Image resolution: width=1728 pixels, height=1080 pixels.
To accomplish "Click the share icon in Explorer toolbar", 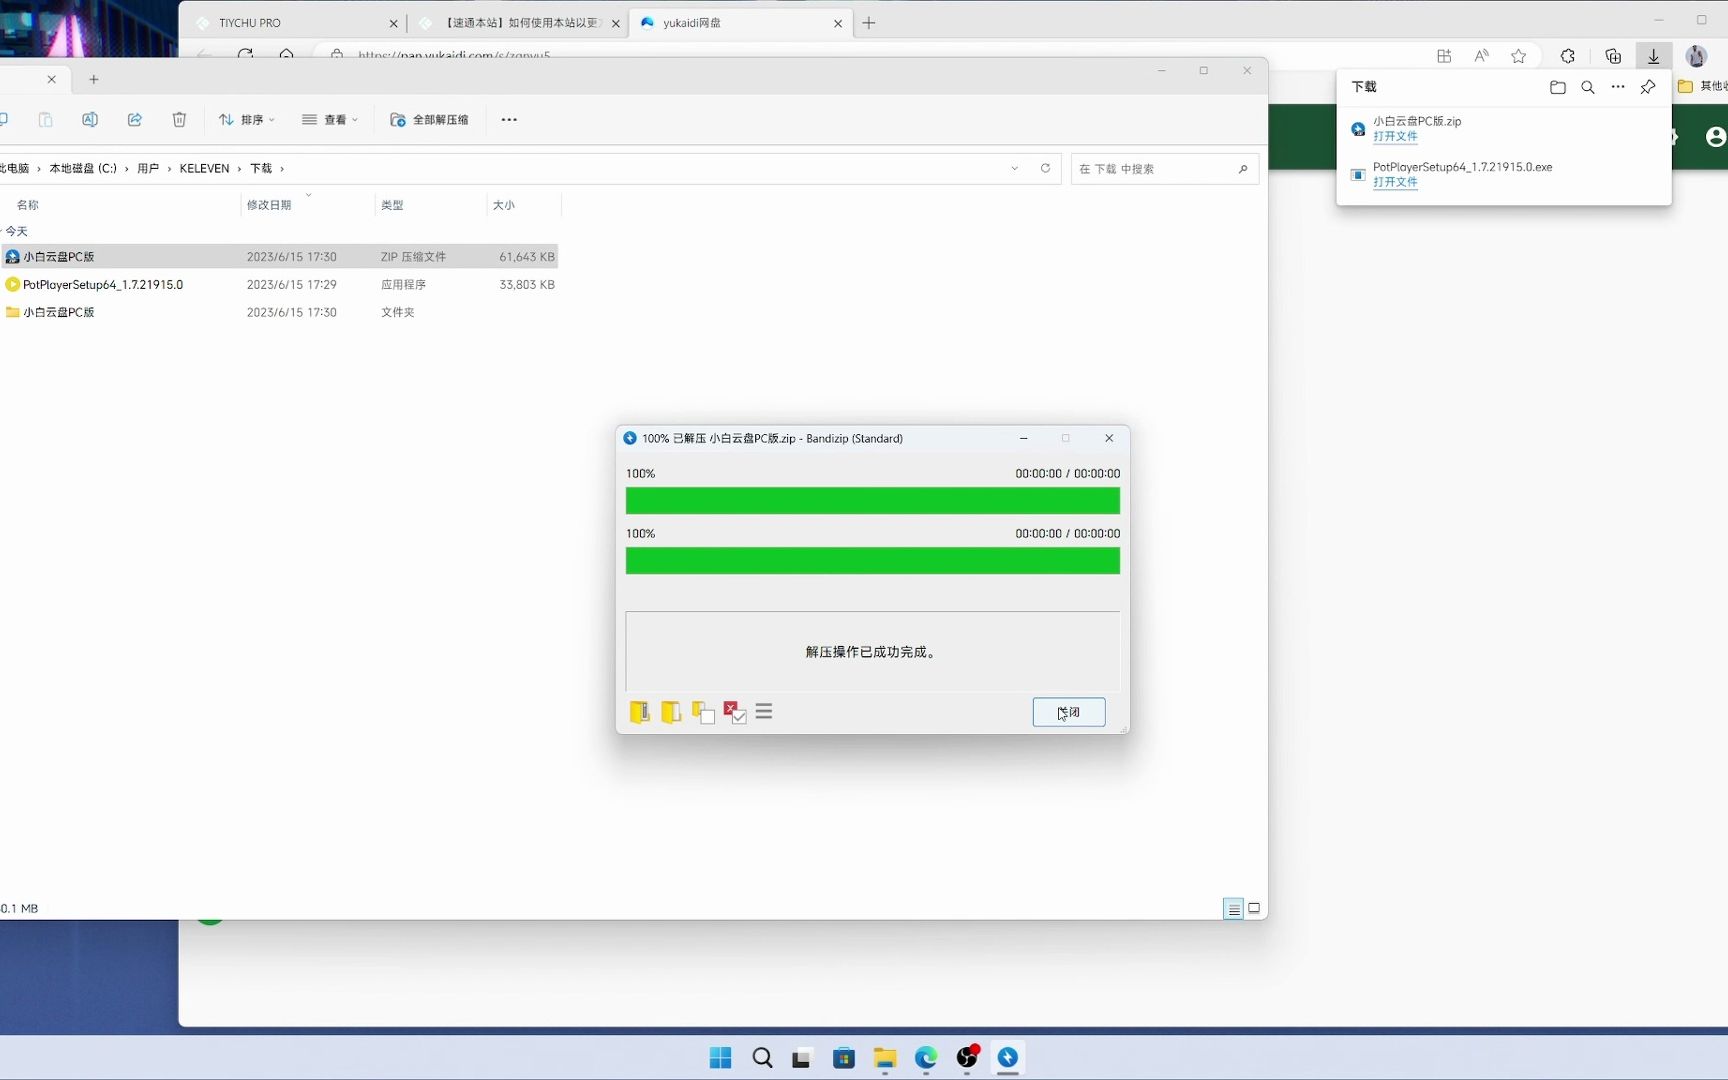I will point(135,120).
